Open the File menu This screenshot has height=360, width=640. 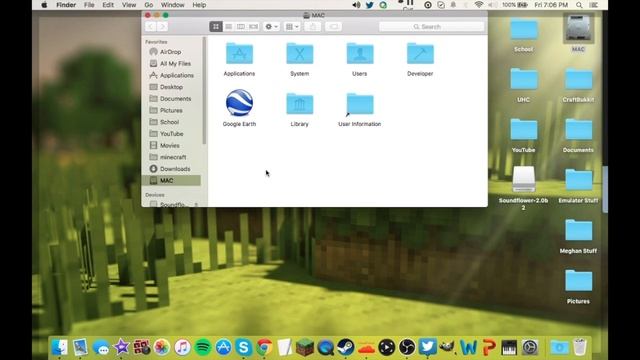(89, 5)
